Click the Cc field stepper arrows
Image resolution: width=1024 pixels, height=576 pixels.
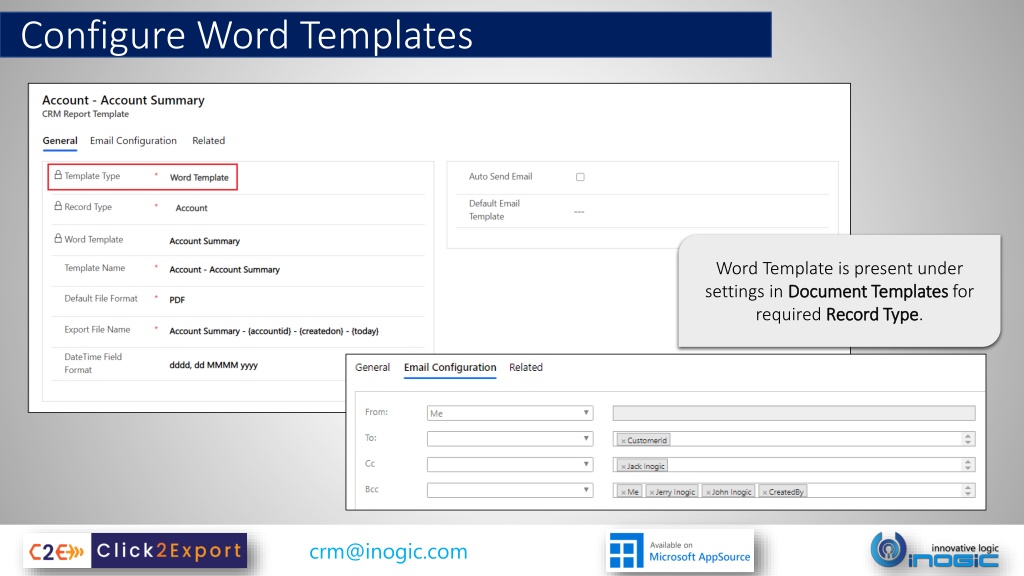(x=968, y=464)
